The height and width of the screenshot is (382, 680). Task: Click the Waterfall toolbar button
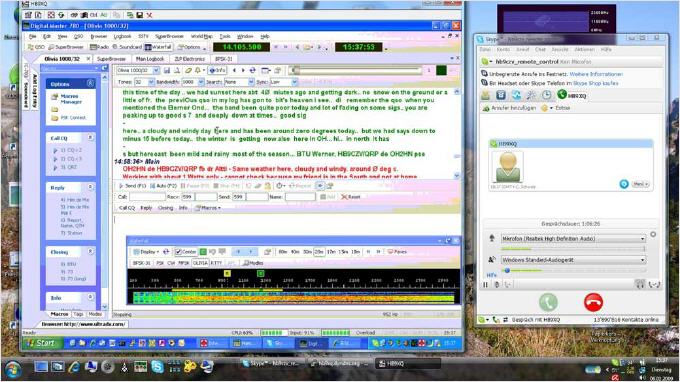(x=159, y=47)
